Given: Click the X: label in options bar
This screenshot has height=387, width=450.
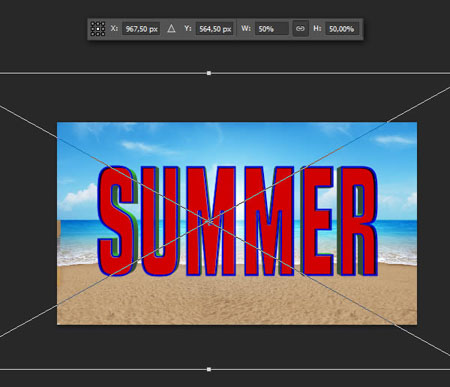Looking at the screenshot, I should tap(114, 29).
